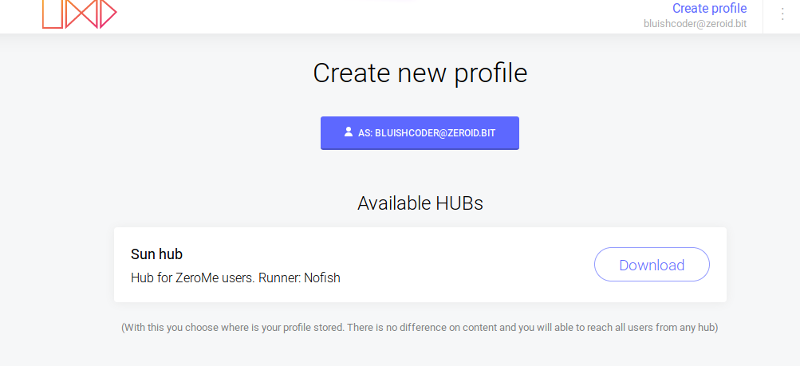Image resolution: width=800 pixels, height=366 pixels.
Task: Click the pink triangle of the logo
Action: (x=108, y=14)
